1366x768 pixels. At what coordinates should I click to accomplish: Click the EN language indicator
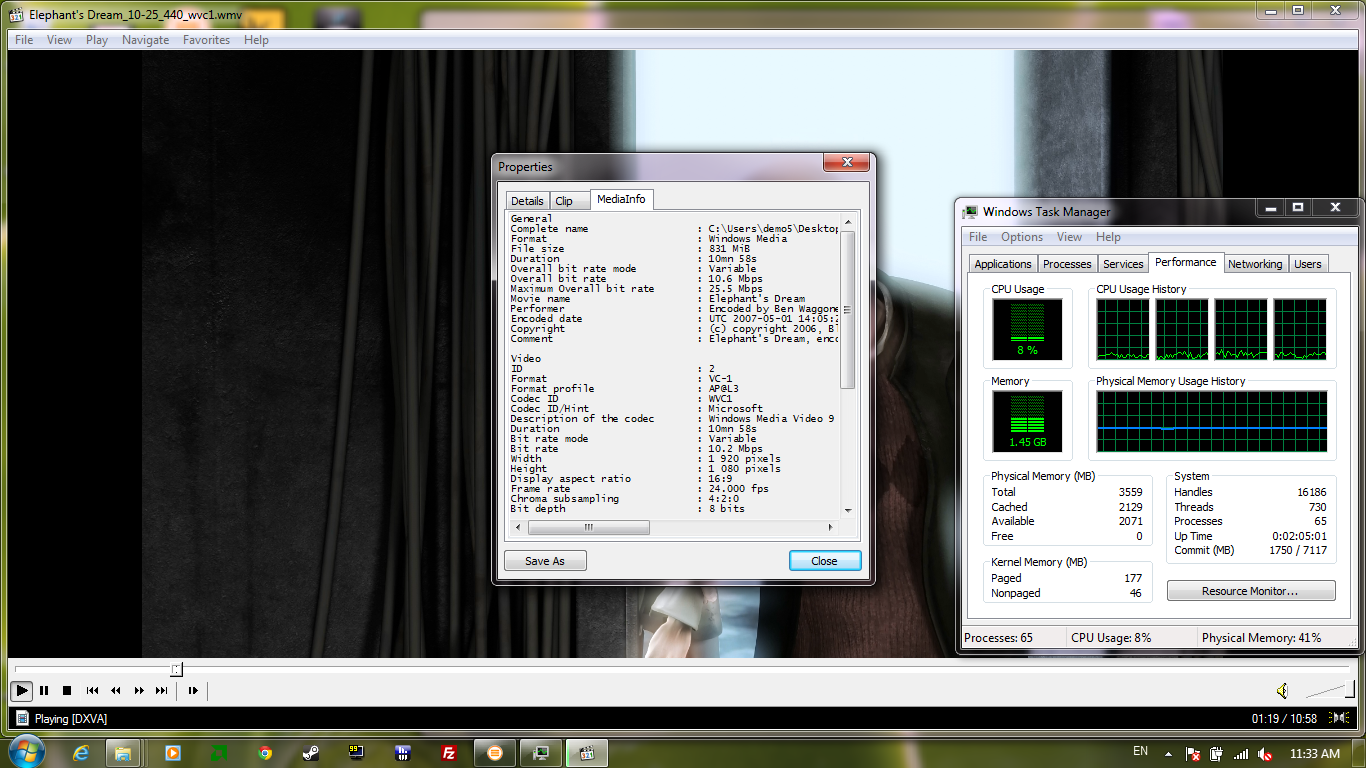point(1140,751)
